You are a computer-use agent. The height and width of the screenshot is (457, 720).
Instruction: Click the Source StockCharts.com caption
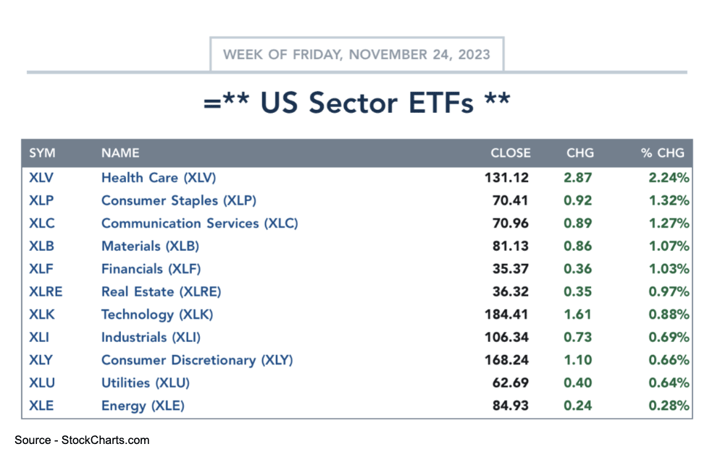click(82, 440)
